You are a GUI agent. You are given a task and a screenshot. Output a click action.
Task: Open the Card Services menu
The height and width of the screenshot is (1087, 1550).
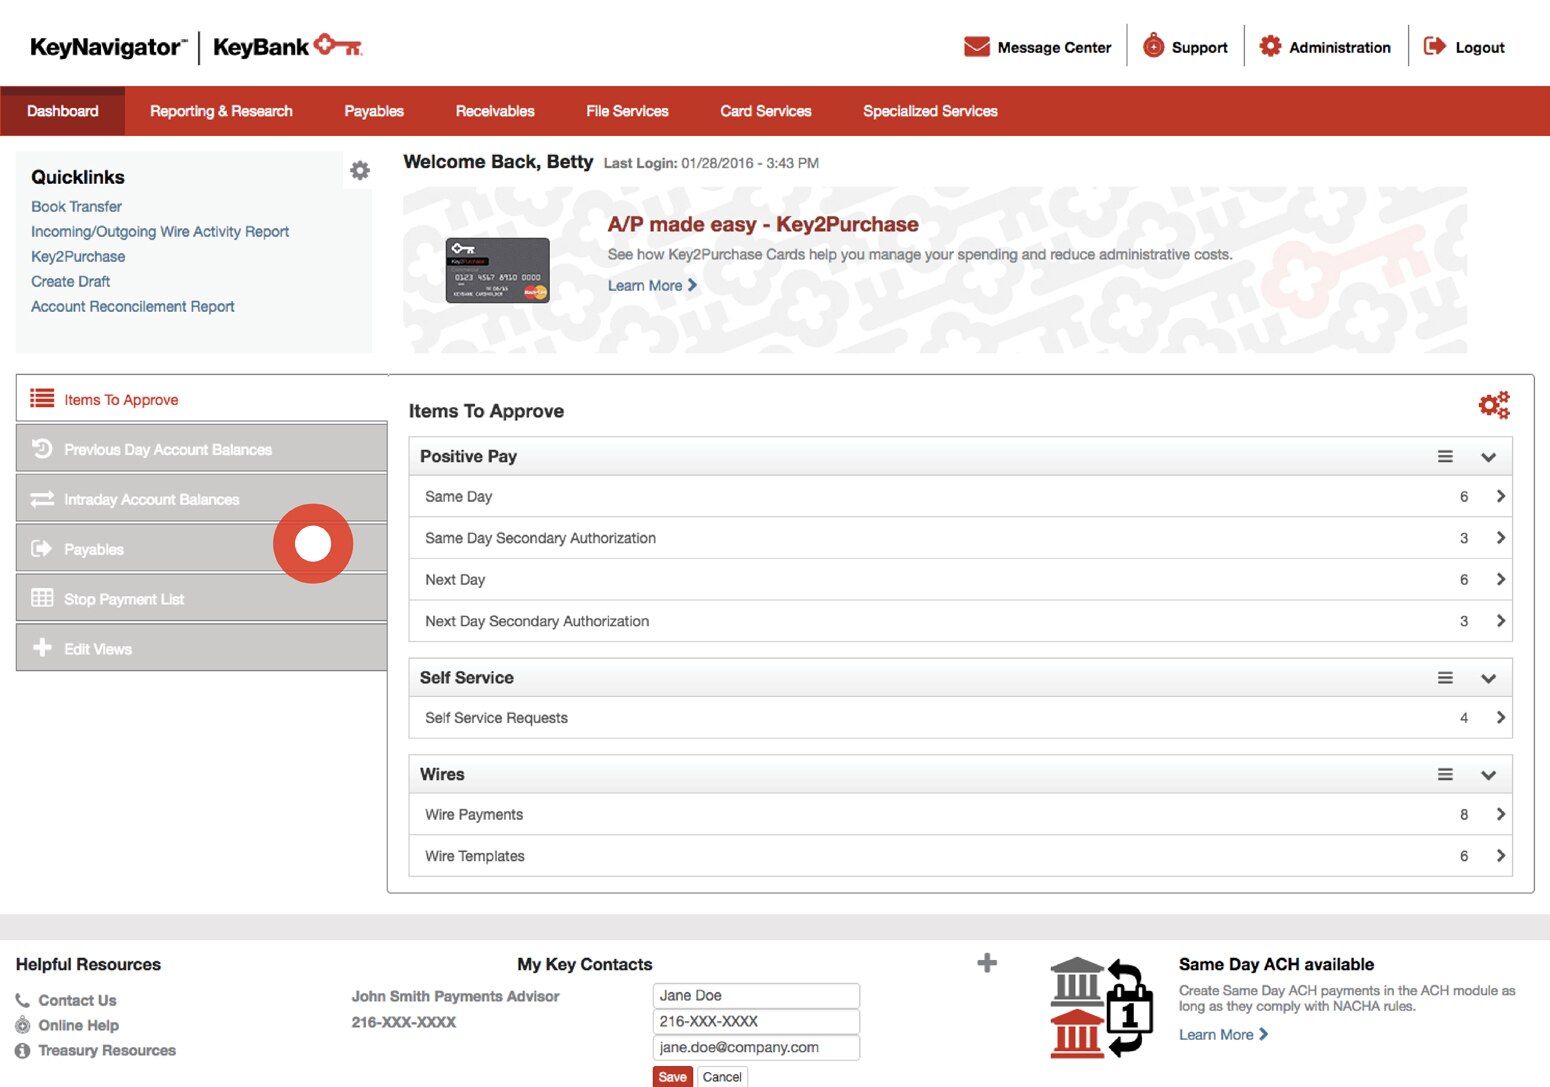tap(766, 111)
